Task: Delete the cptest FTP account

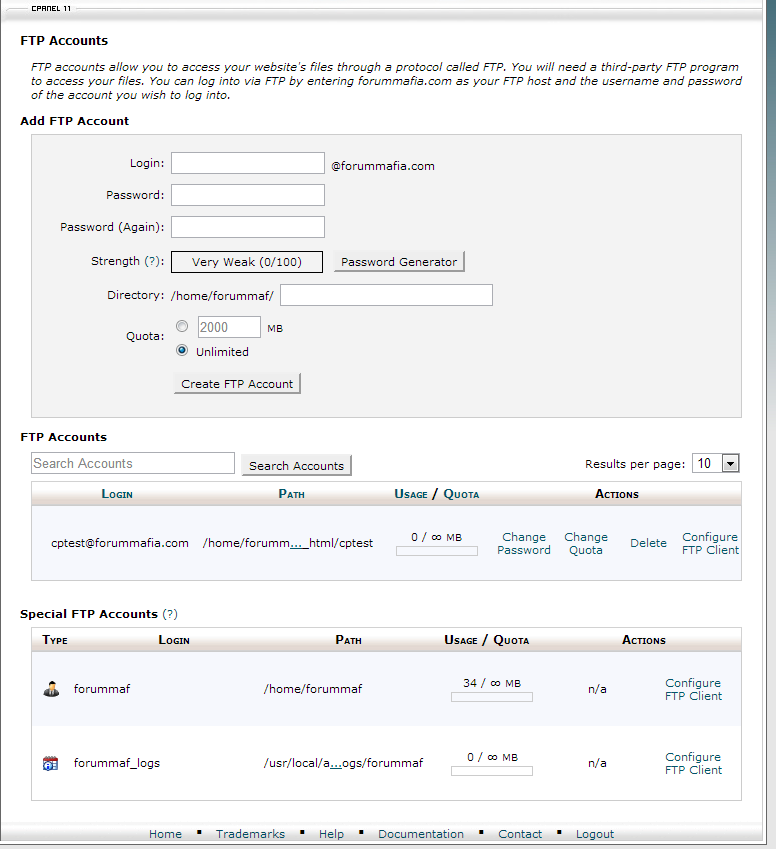Action: [648, 543]
